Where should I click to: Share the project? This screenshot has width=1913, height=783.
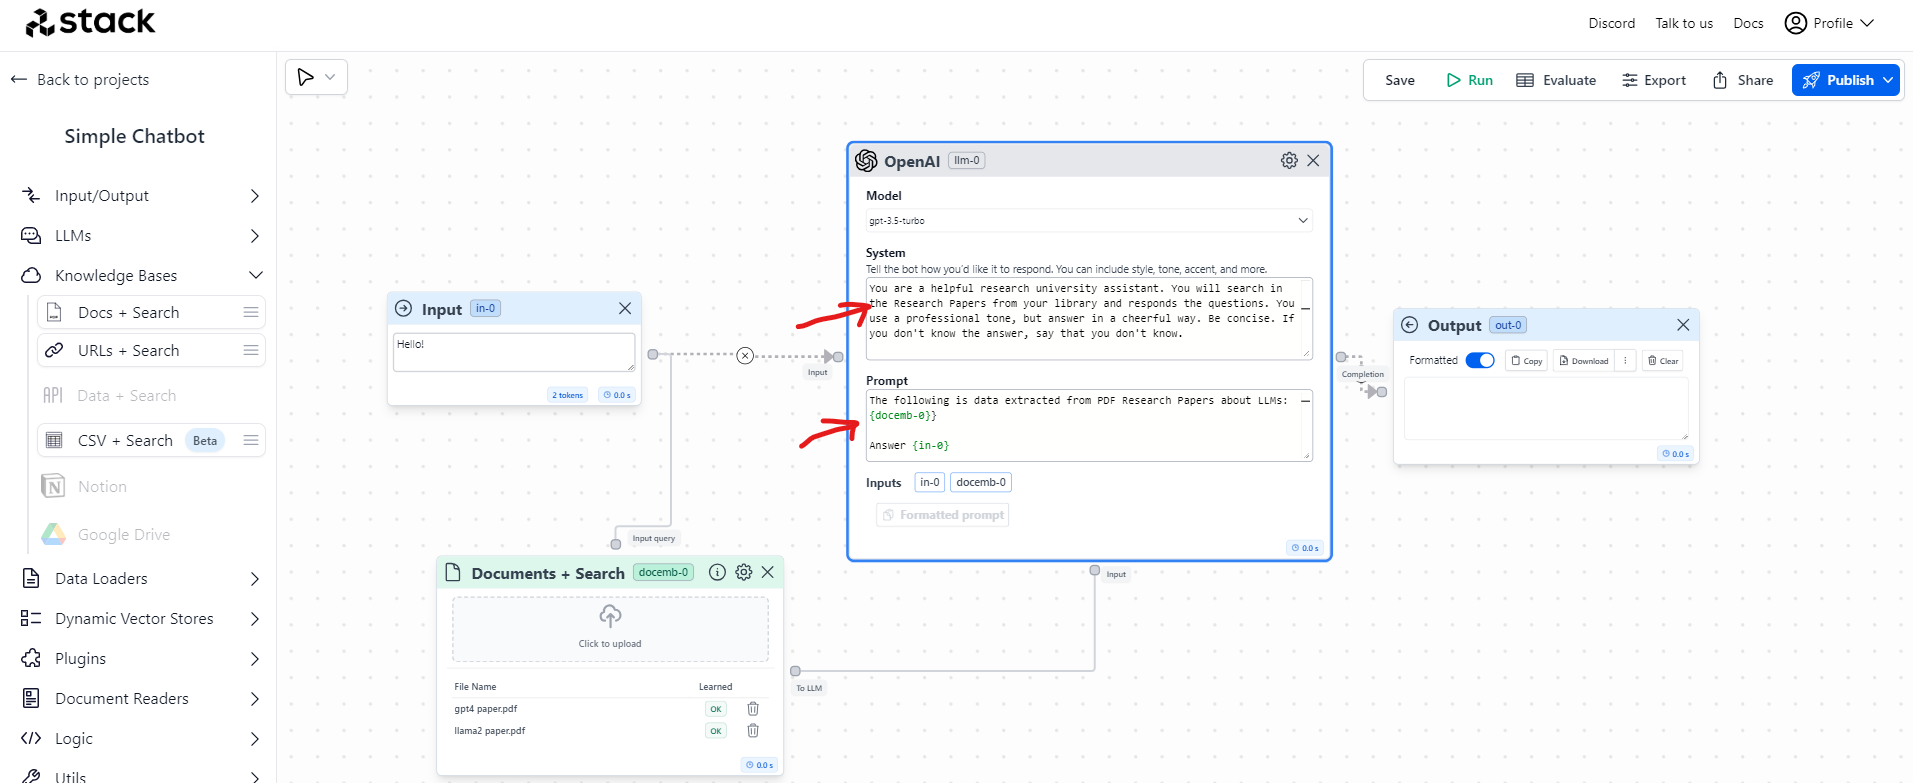pyautogui.click(x=1743, y=80)
